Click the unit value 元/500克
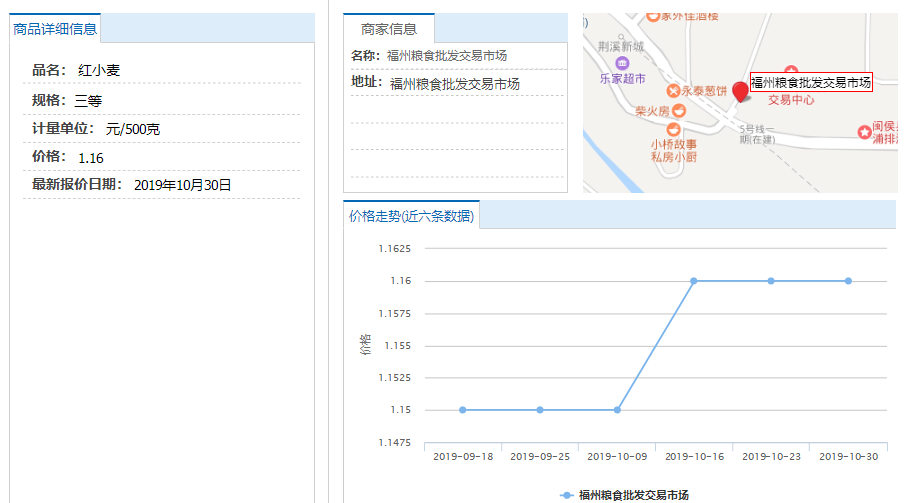Image resolution: width=909 pixels, height=503 pixels. pyautogui.click(x=133, y=129)
